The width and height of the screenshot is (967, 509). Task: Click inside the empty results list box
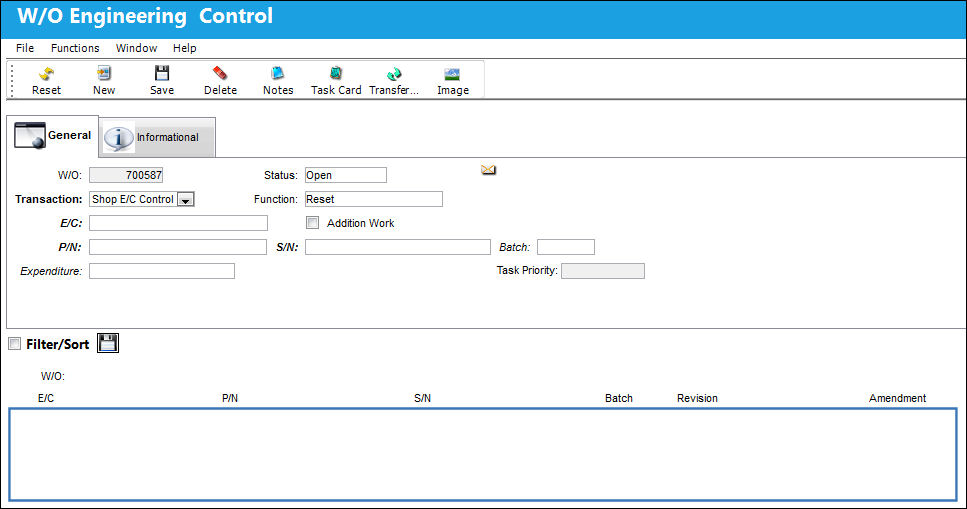point(483,454)
